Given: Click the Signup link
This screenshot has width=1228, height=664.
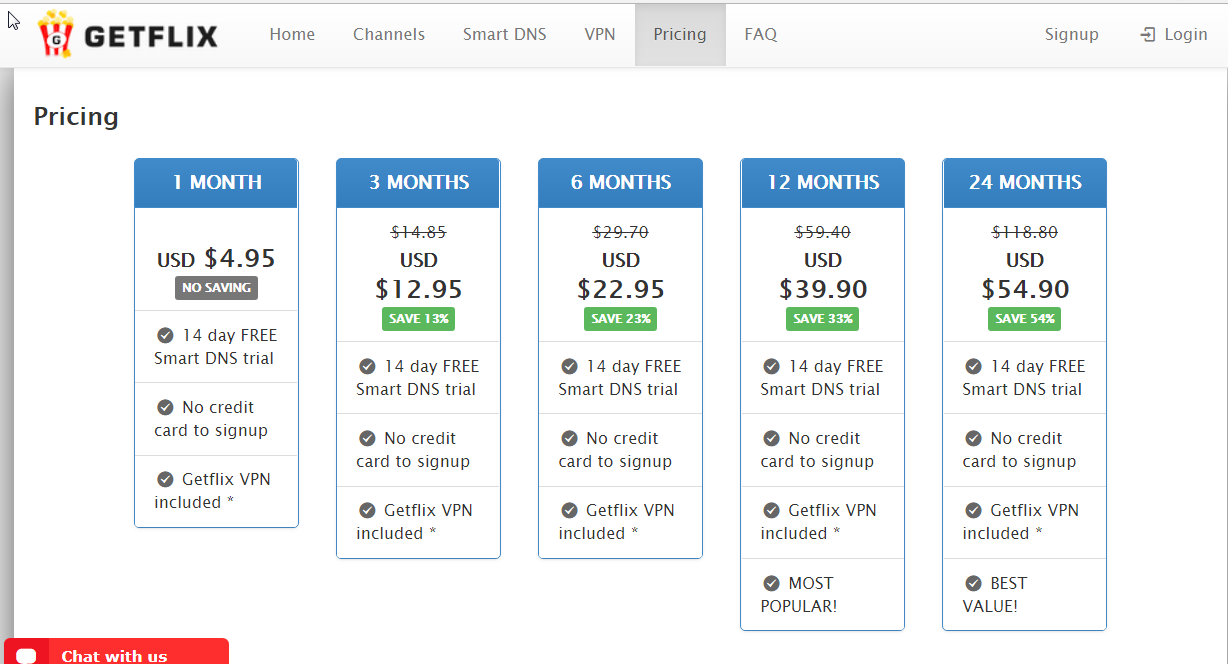Looking at the screenshot, I should [x=1072, y=34].
